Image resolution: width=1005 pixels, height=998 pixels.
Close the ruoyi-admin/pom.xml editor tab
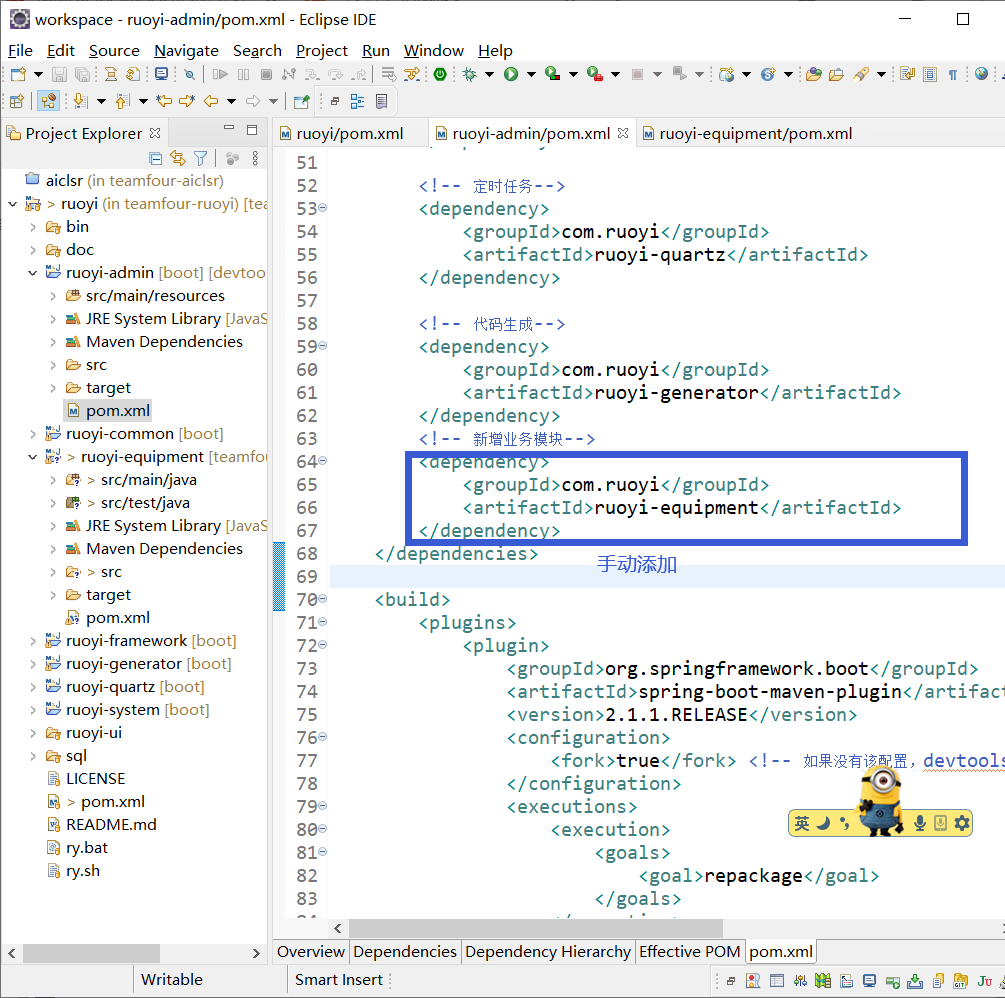[x=623, y=133]
